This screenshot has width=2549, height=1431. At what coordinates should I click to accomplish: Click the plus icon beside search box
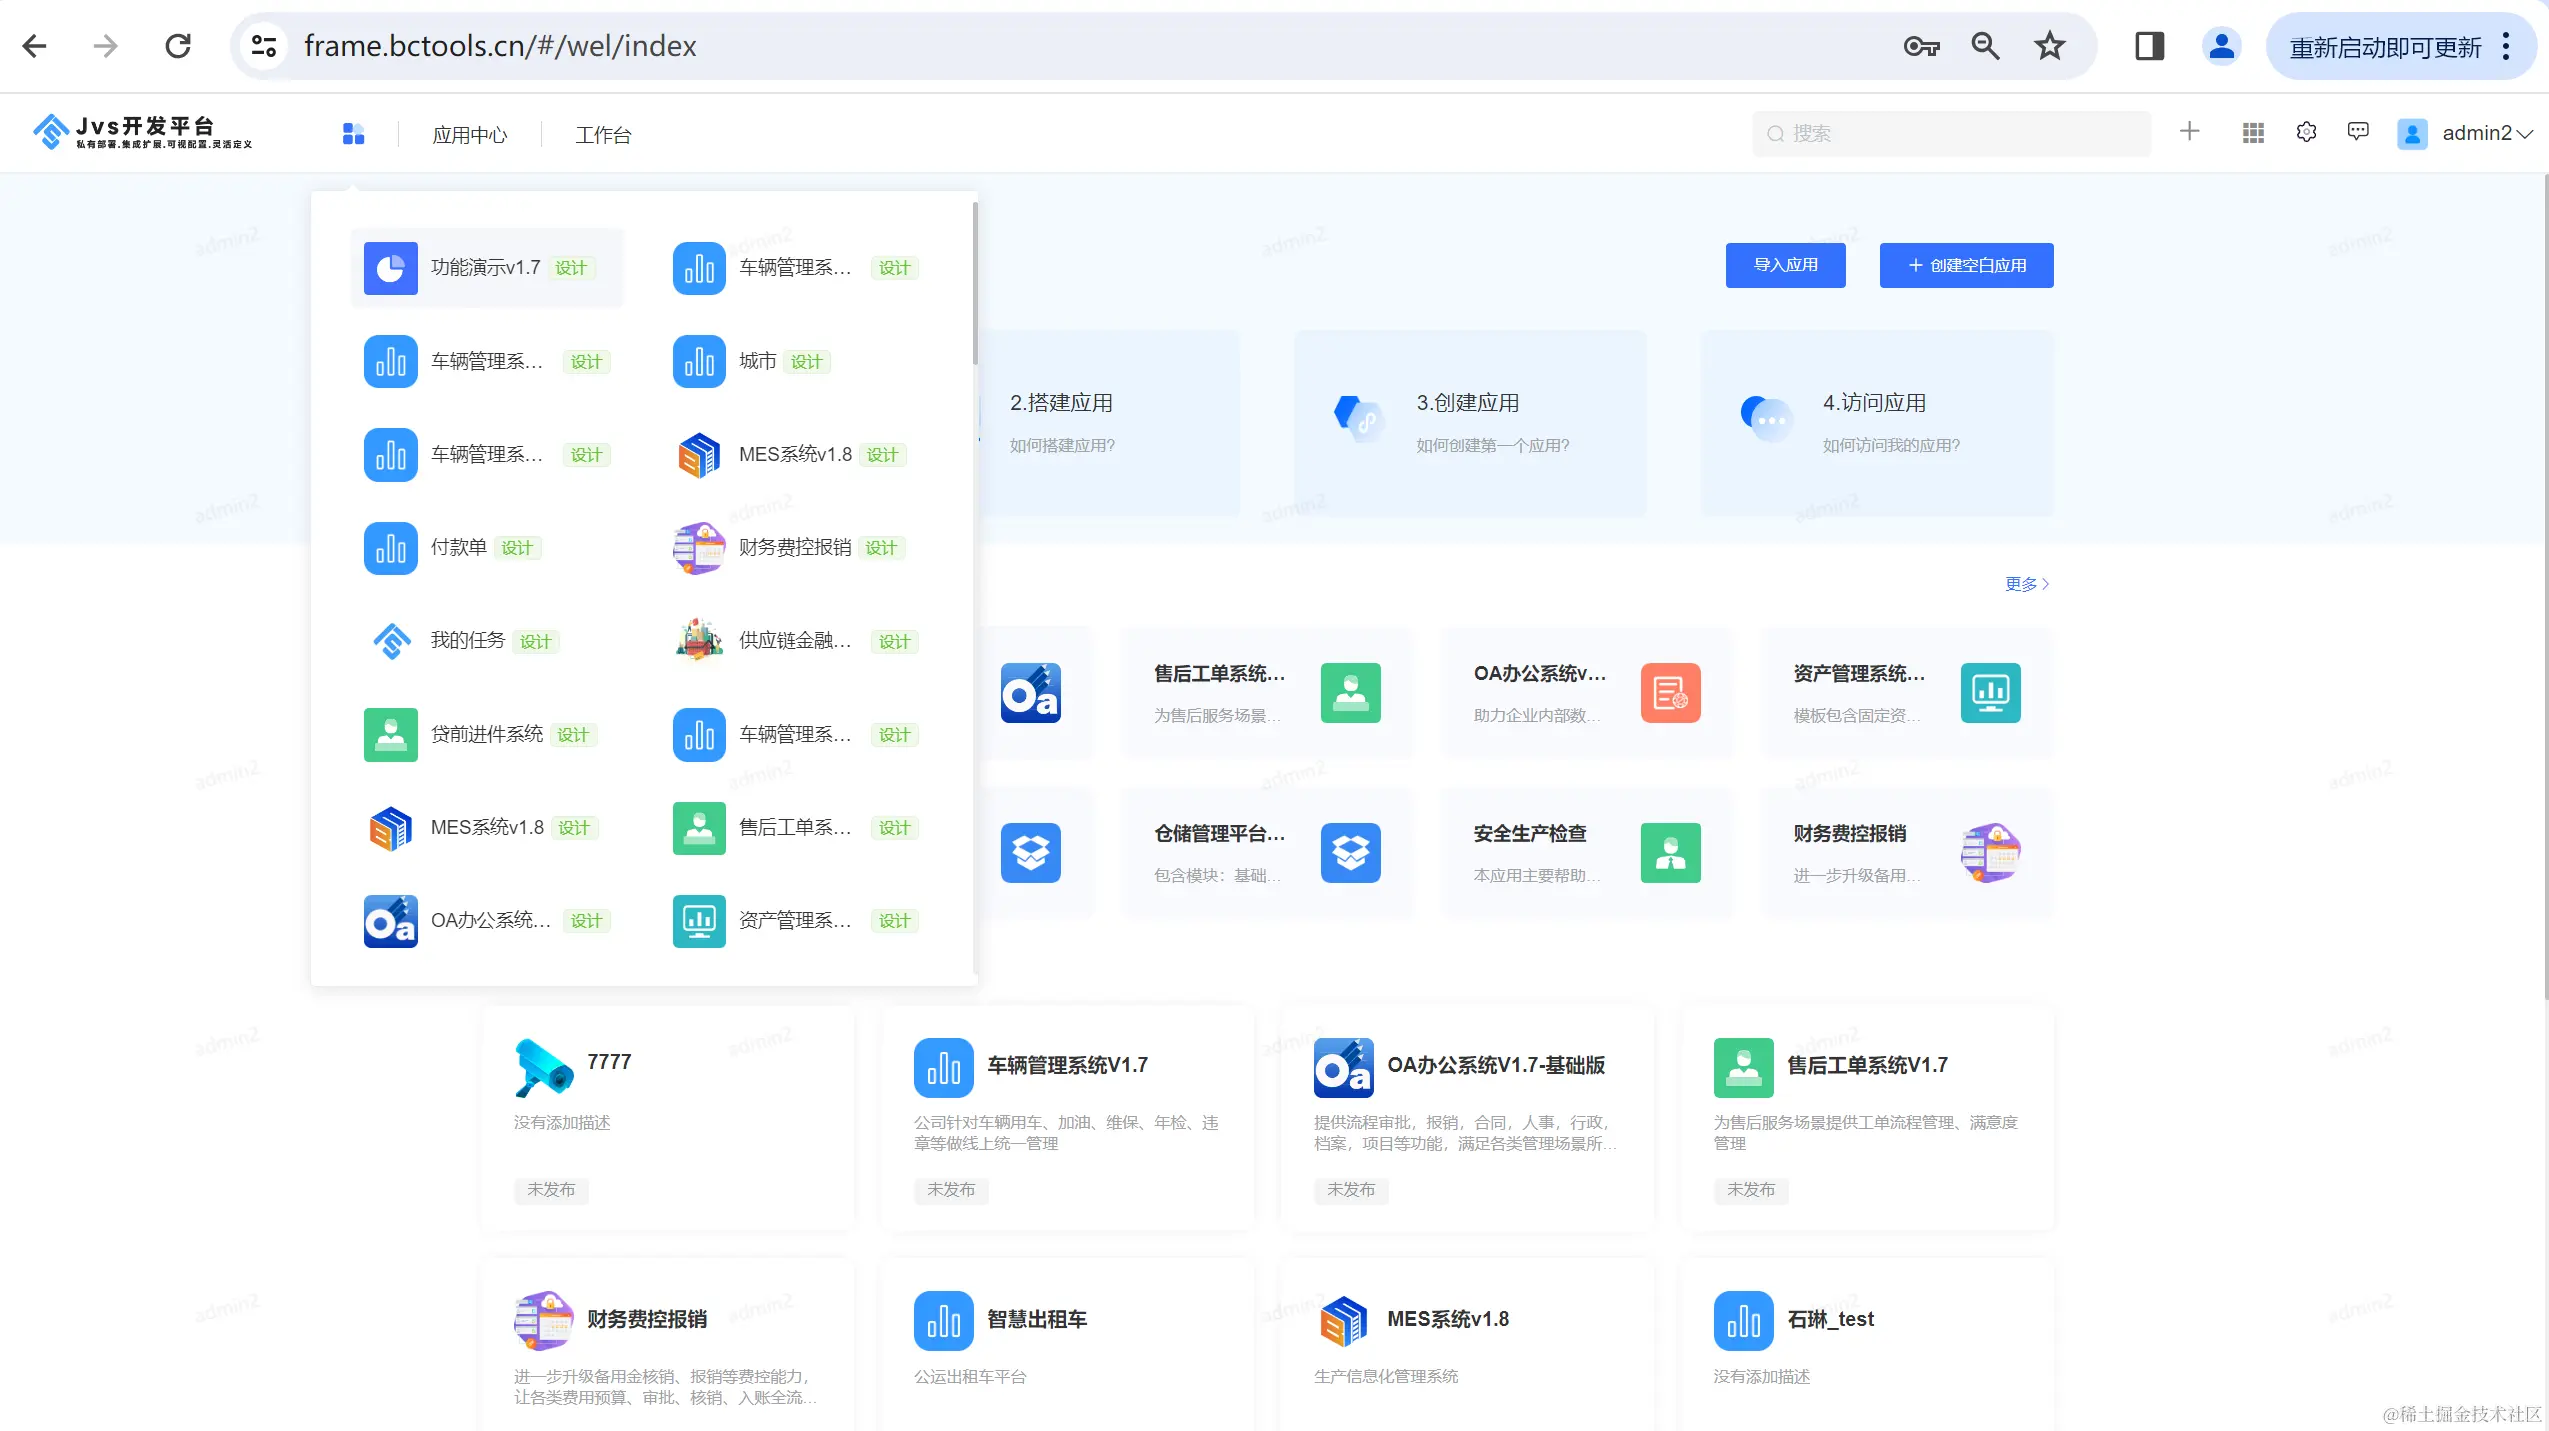[x=2189, y=132]
